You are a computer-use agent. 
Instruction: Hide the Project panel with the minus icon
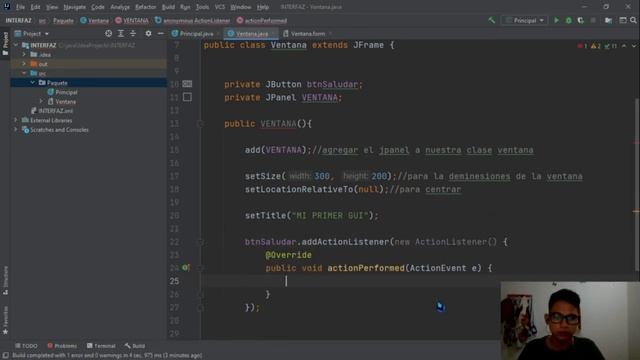point(160,33)
